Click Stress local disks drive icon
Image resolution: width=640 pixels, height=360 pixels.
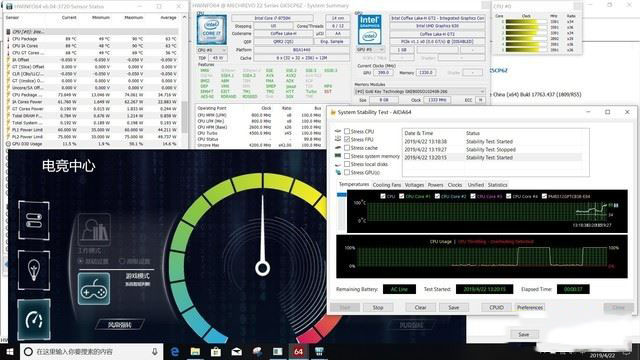coord(338,164)
